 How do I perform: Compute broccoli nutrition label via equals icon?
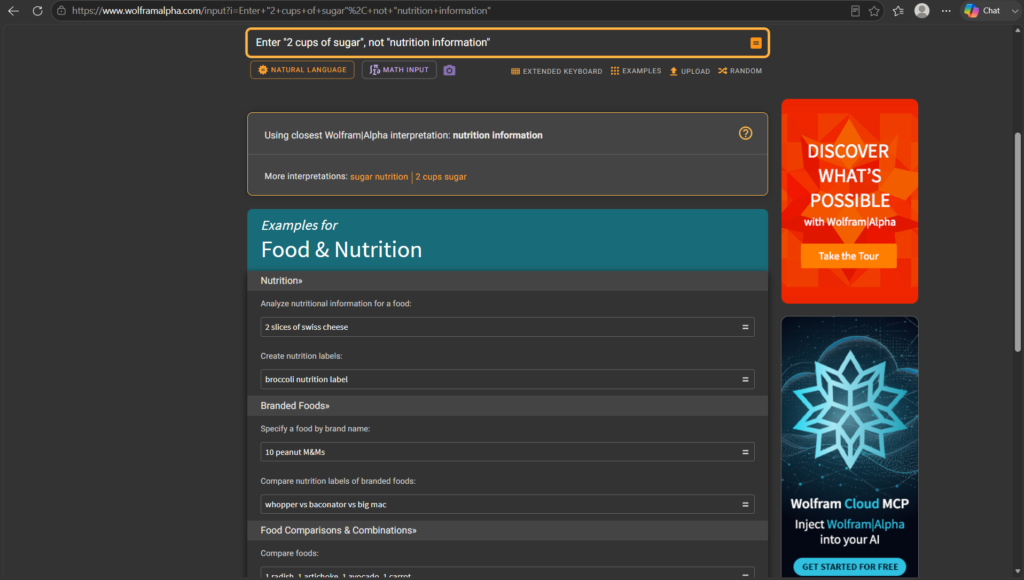pos(745,379)
